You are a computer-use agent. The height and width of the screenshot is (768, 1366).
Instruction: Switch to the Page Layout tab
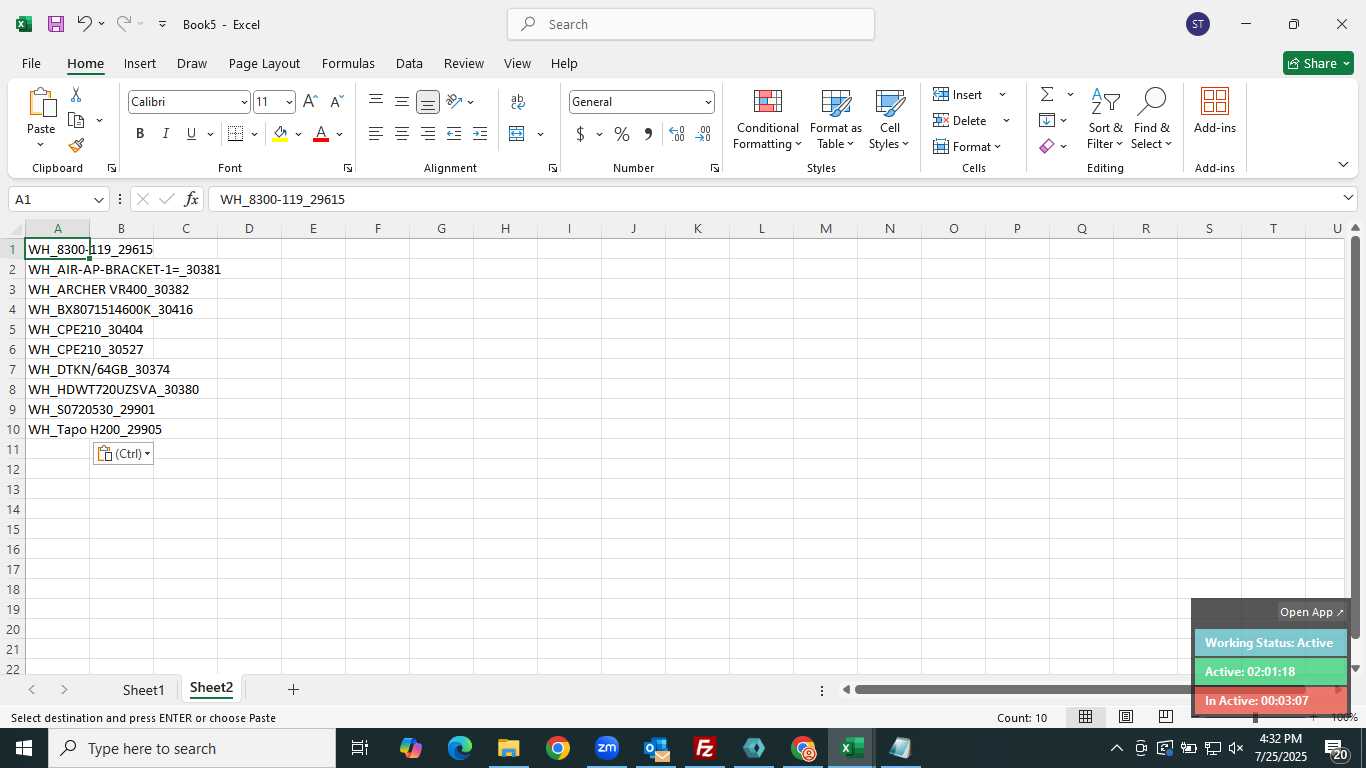(x=264, y=63)
